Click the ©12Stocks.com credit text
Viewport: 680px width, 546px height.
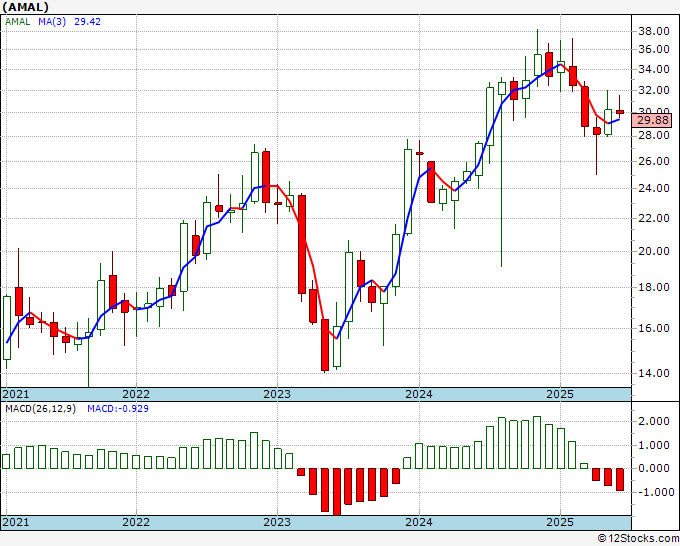point(638,539)
